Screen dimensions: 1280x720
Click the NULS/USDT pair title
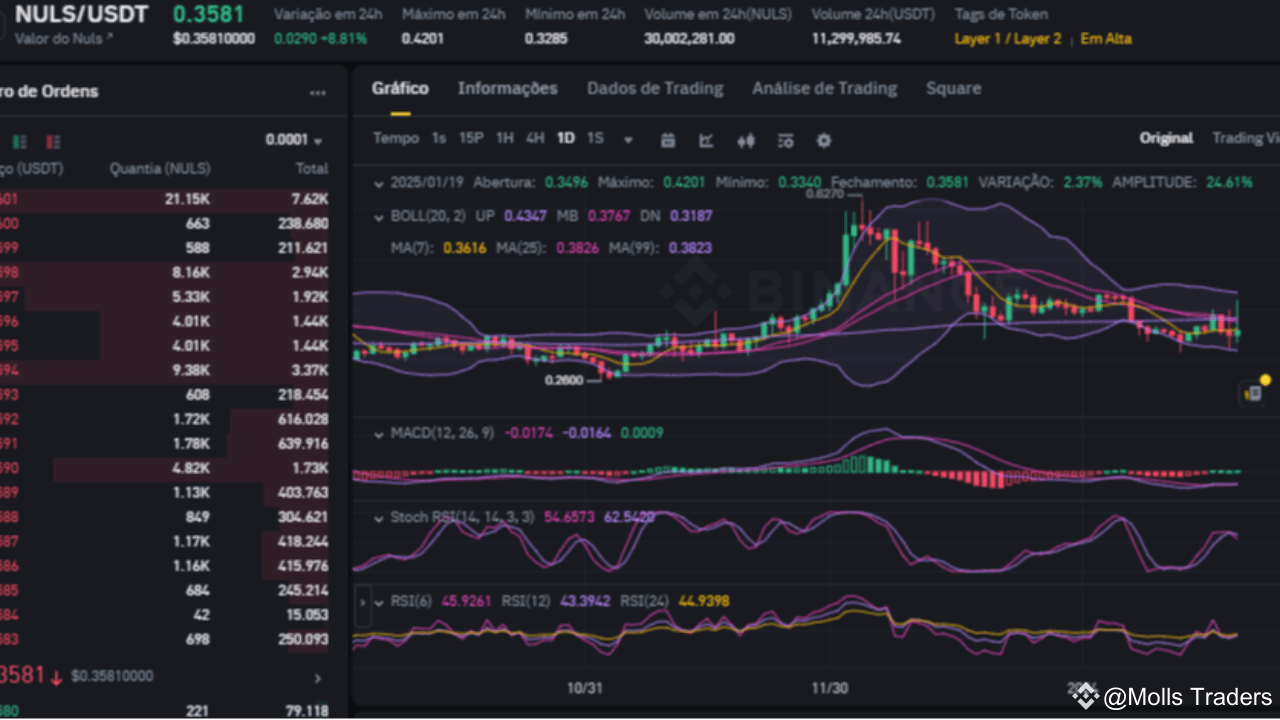[81, 14]
